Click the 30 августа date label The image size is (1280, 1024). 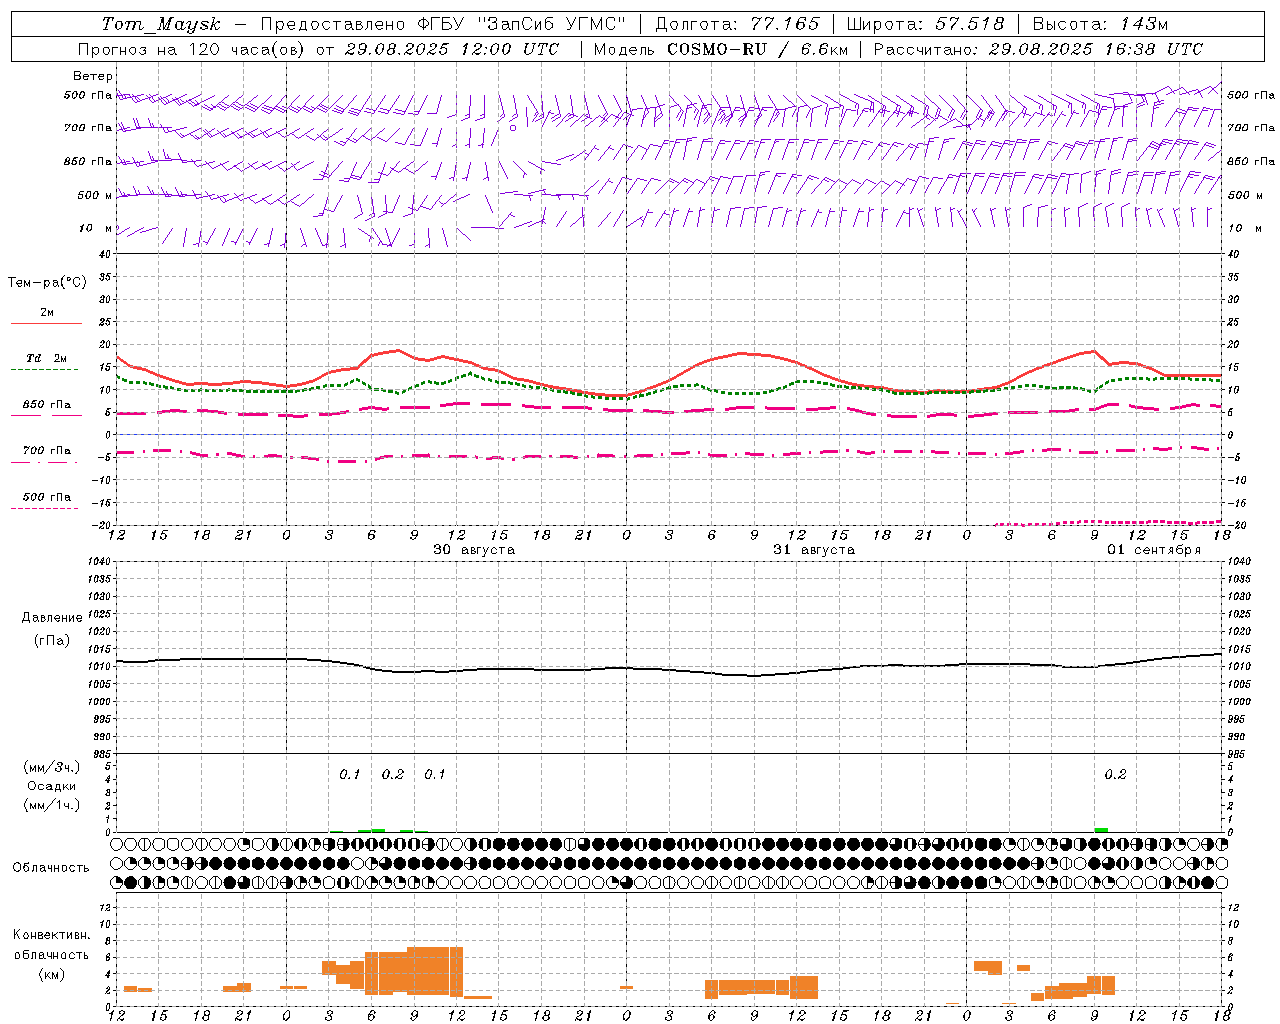click(474, 550)
